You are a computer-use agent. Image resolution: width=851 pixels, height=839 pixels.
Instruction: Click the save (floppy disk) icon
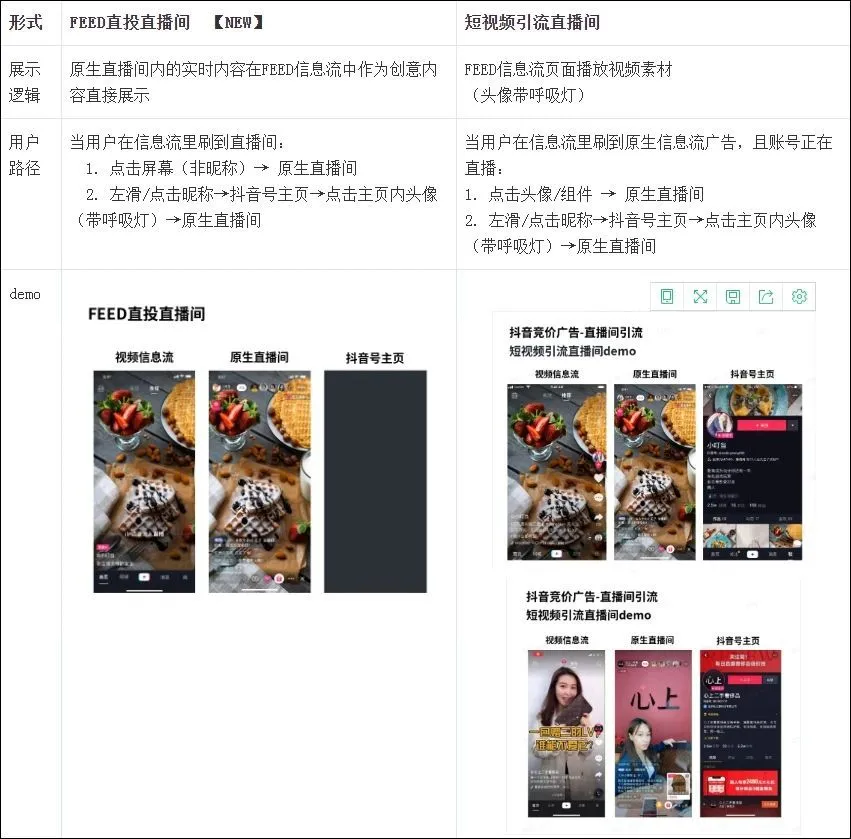point(733,296)
